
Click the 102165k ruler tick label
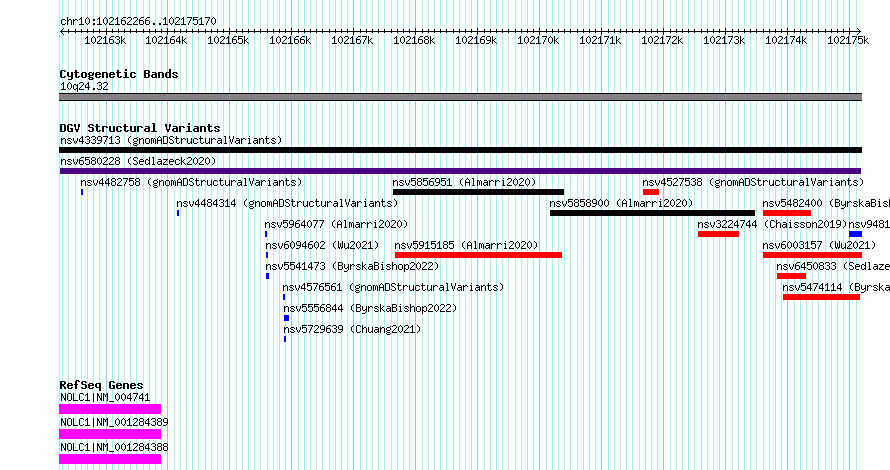[x=228, y=40]
